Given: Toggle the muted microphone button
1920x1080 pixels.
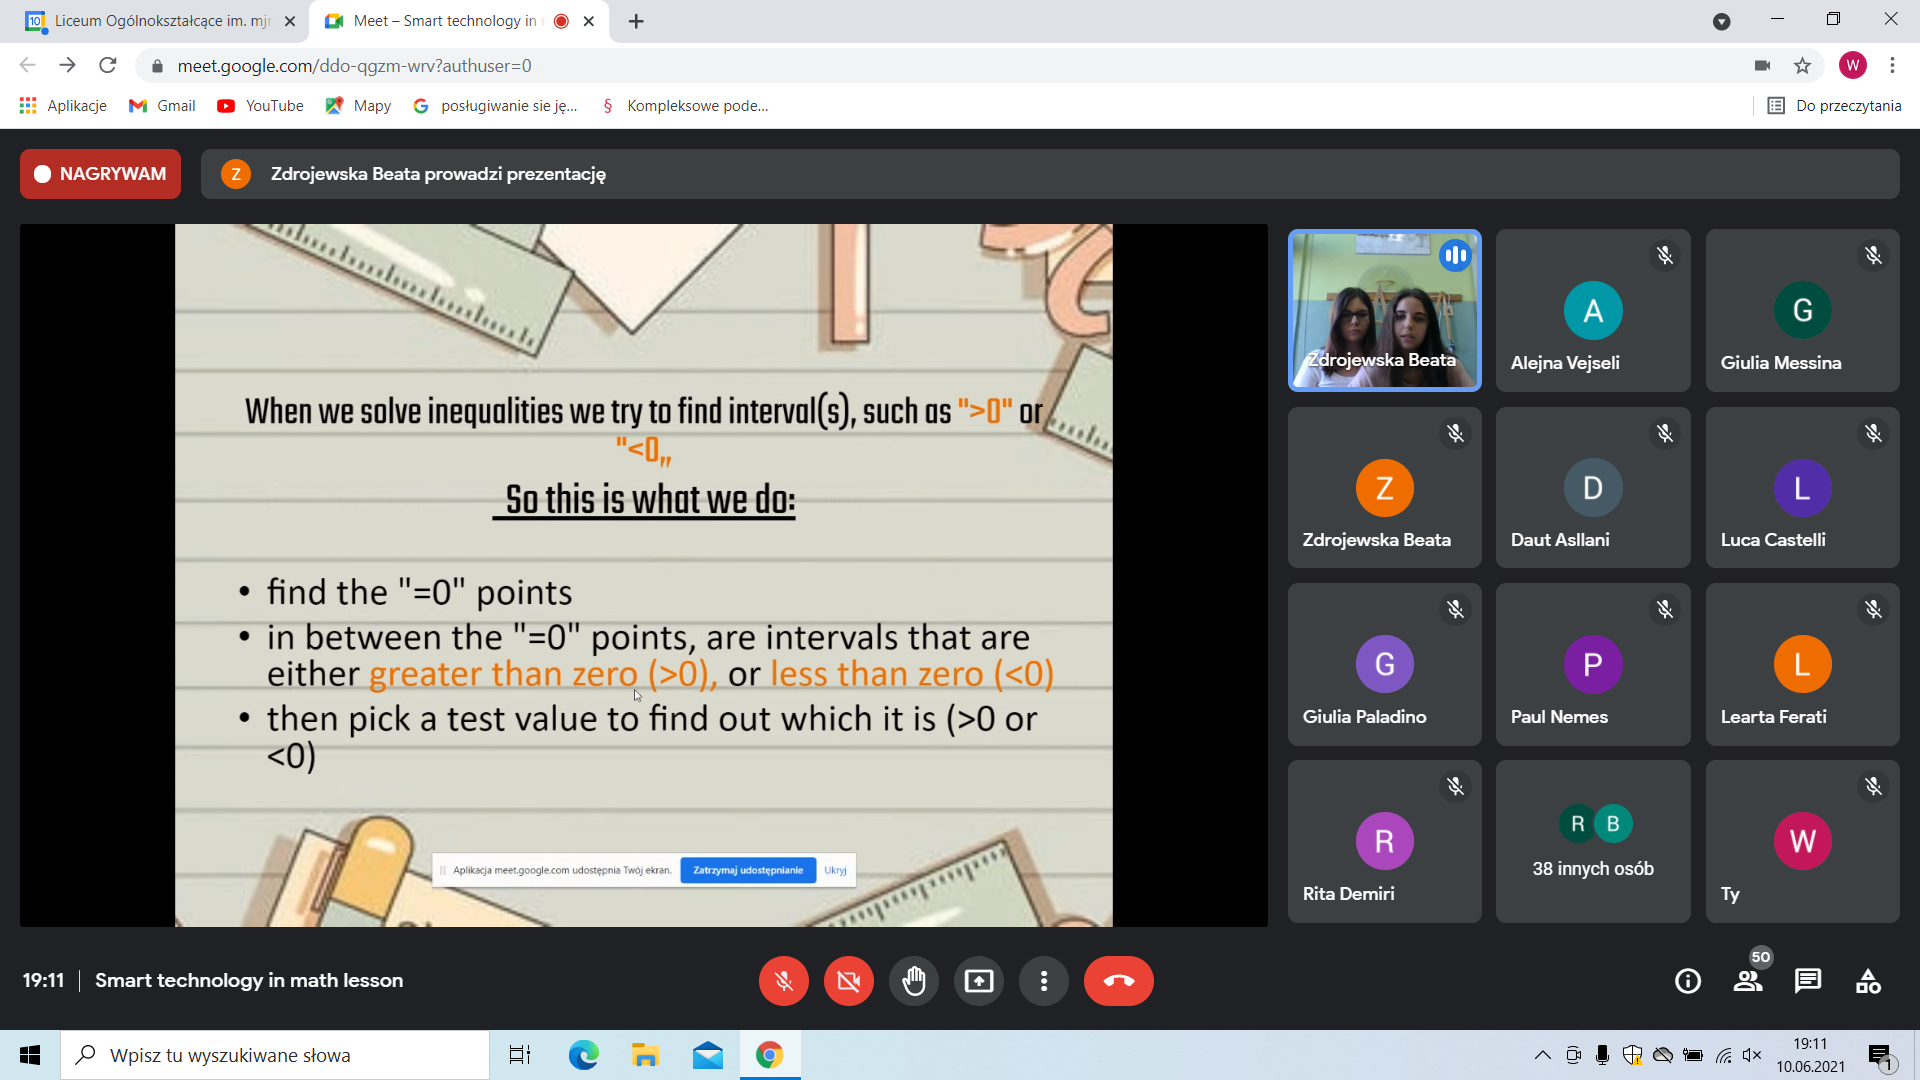Looking at the screenshot, I should [x=784, y=981].
